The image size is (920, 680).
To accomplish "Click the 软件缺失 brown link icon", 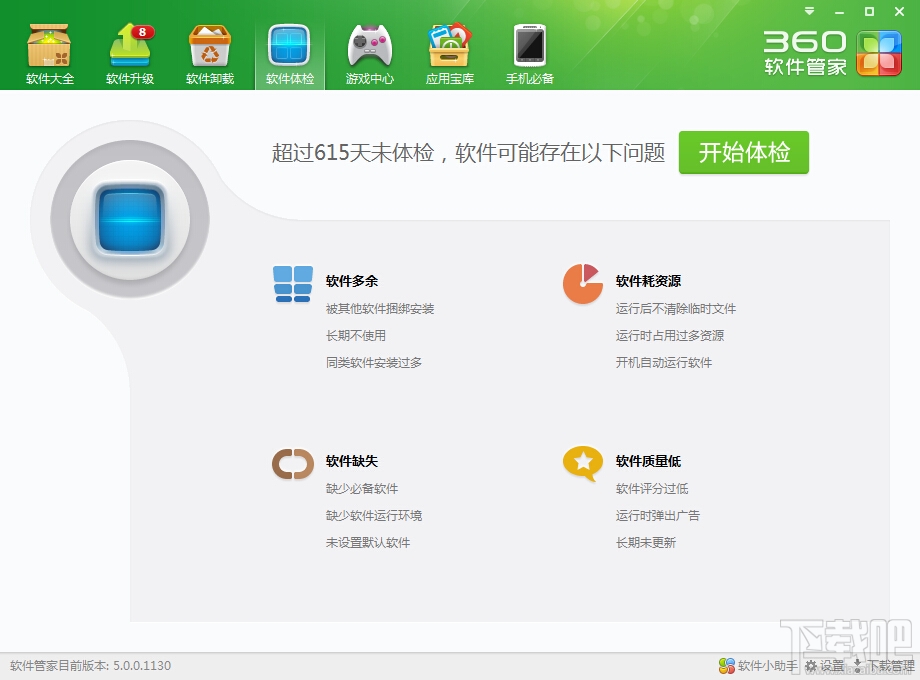I will [293, 464].
